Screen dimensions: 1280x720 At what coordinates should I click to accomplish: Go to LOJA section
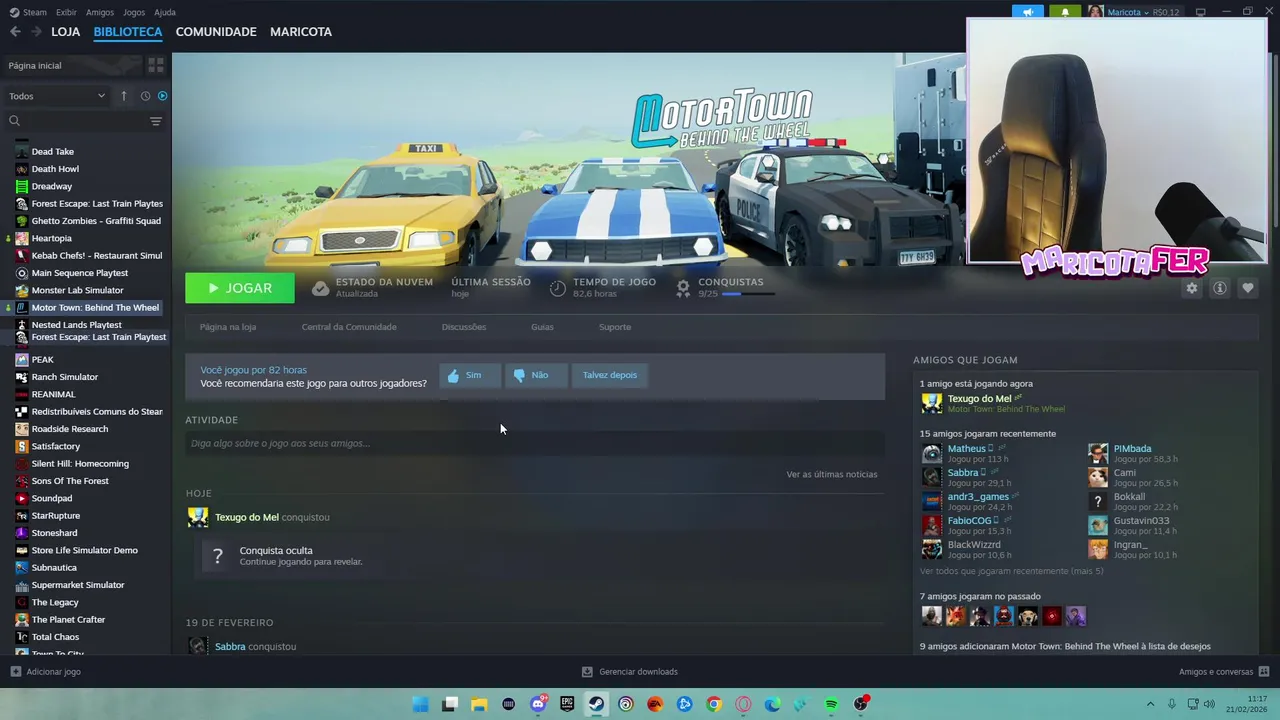(x=66, y=32)
